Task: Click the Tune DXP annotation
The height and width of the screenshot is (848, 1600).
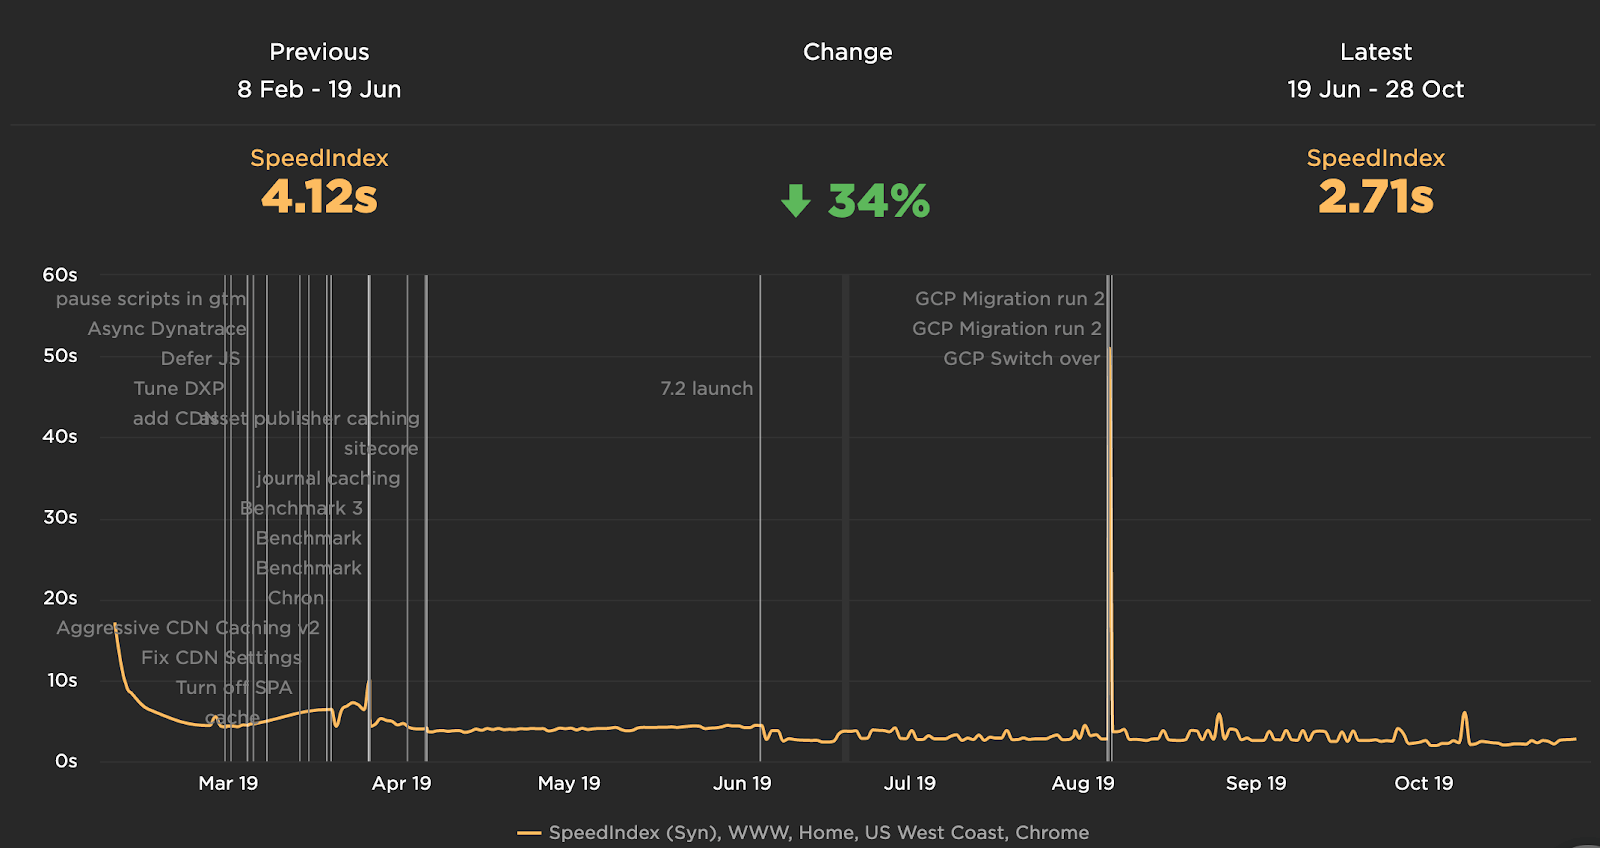Action: 179,389
